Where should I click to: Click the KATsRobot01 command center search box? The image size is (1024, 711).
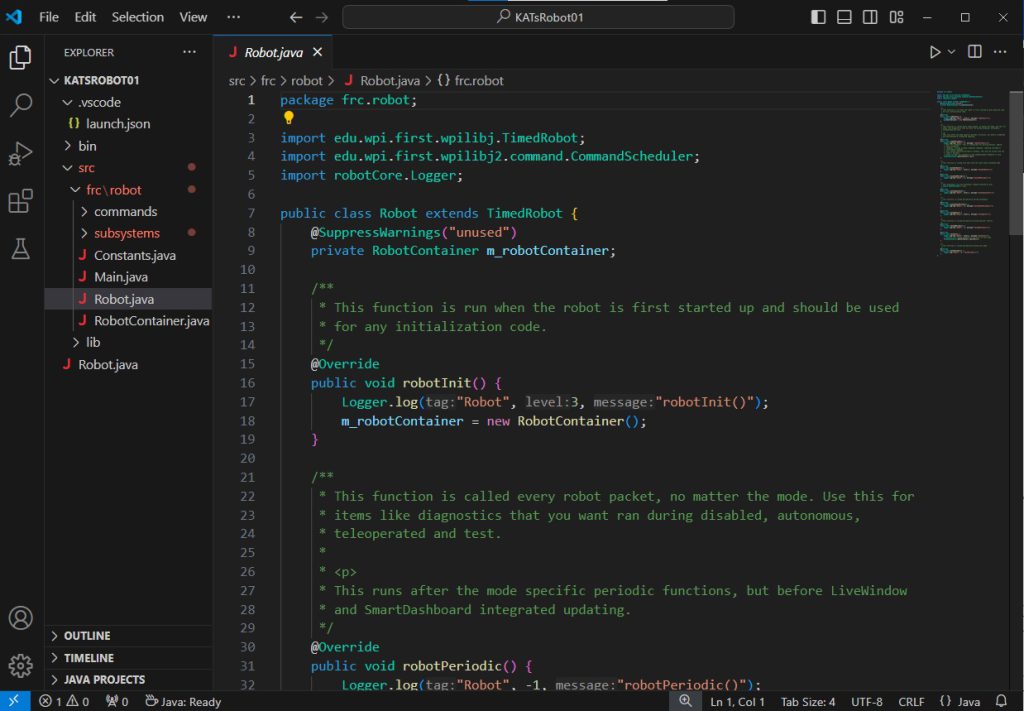(538, 18)
